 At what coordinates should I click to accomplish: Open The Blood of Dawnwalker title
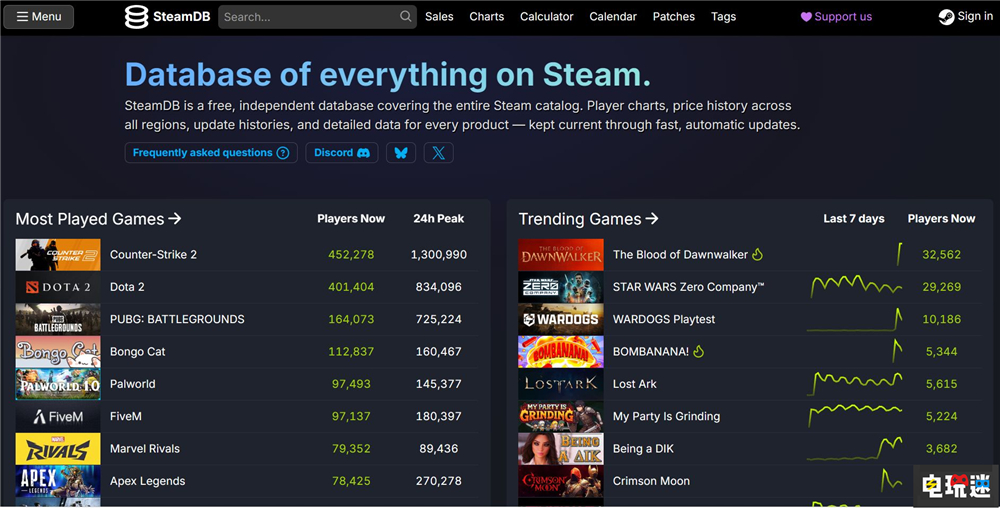click(680, 254)
